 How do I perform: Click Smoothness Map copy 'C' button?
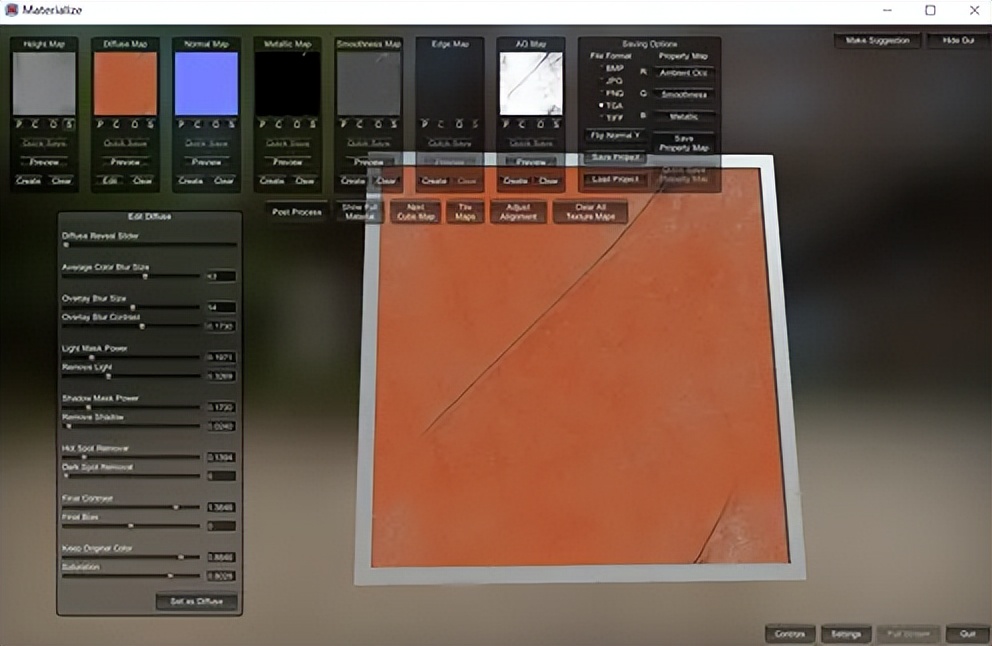coord(360,125)
